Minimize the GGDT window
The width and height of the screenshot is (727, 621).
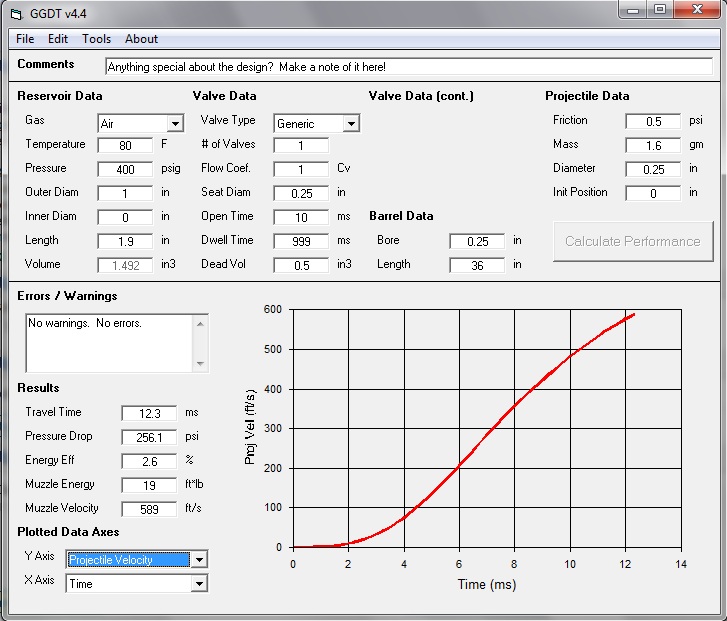pyautogui.click(x=633, y=9)
